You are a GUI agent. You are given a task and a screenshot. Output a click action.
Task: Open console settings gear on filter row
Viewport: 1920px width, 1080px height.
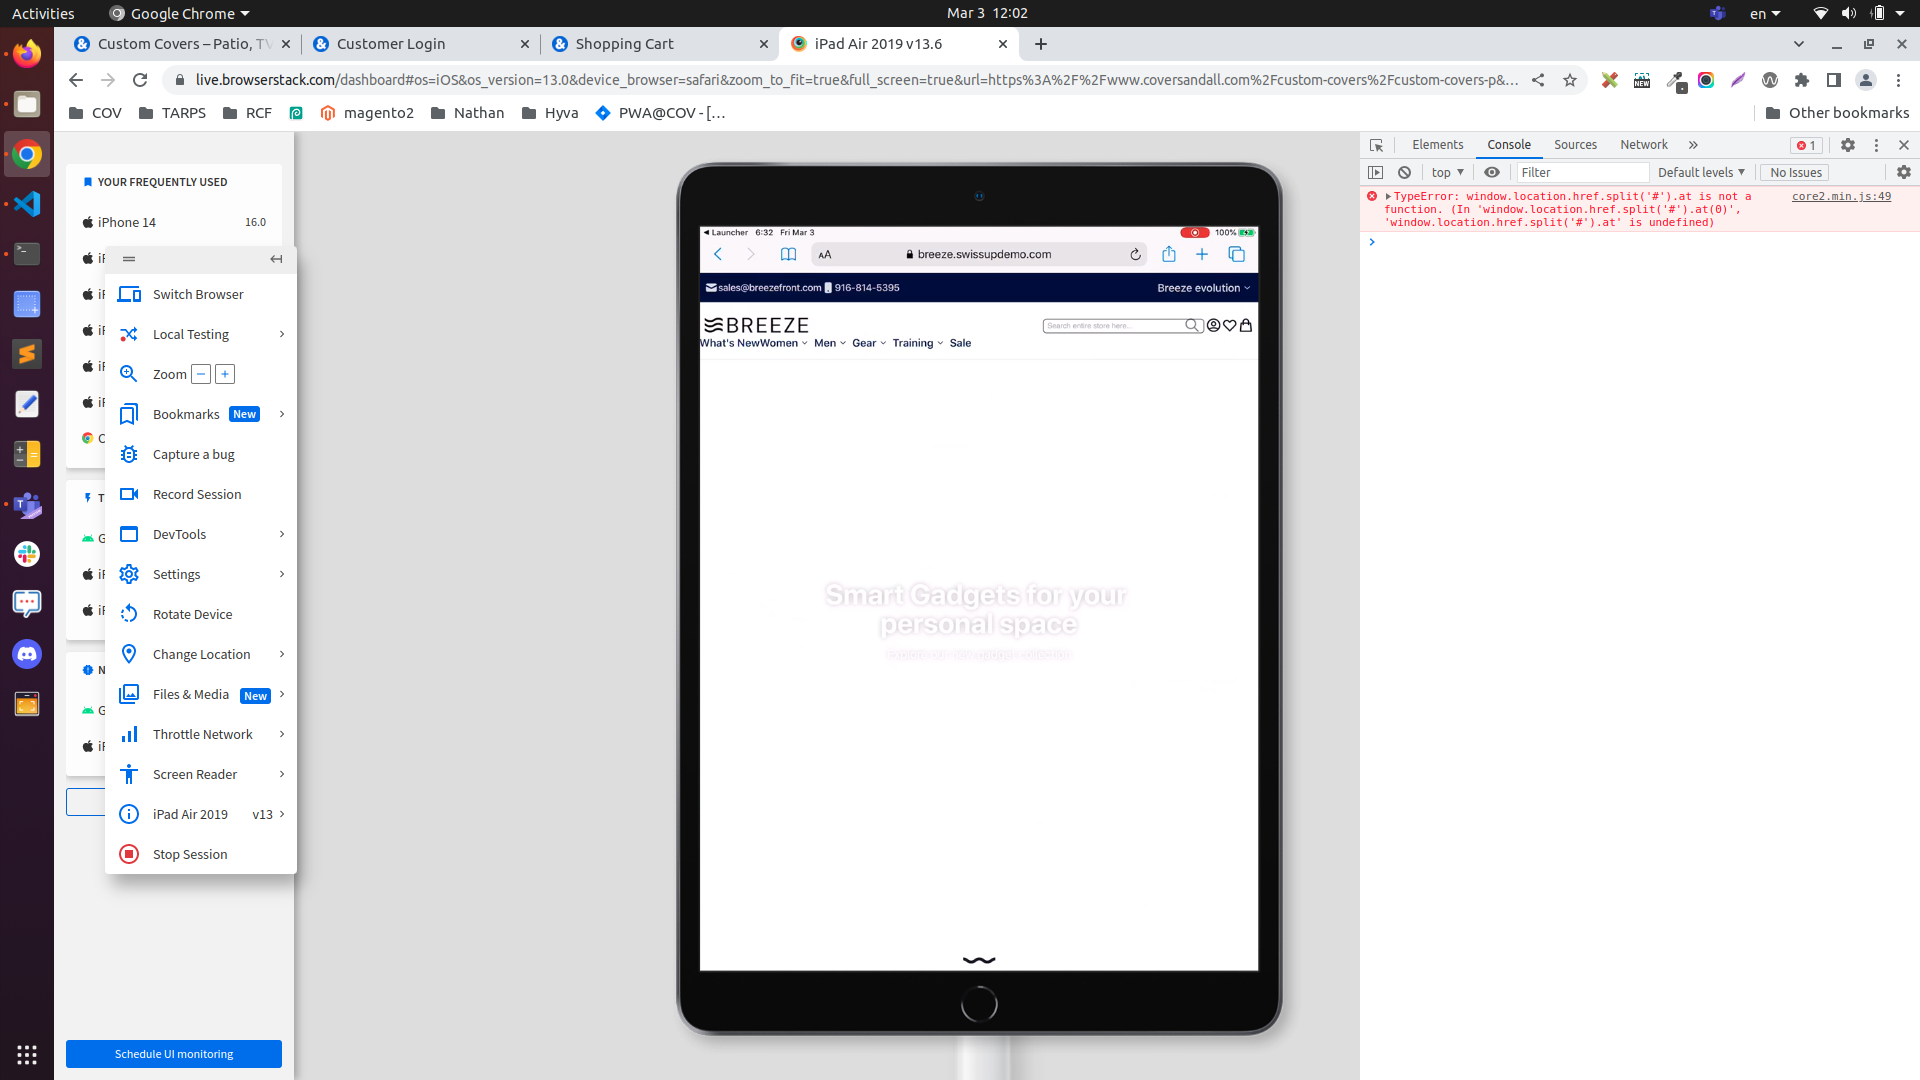click(1904, 172)
